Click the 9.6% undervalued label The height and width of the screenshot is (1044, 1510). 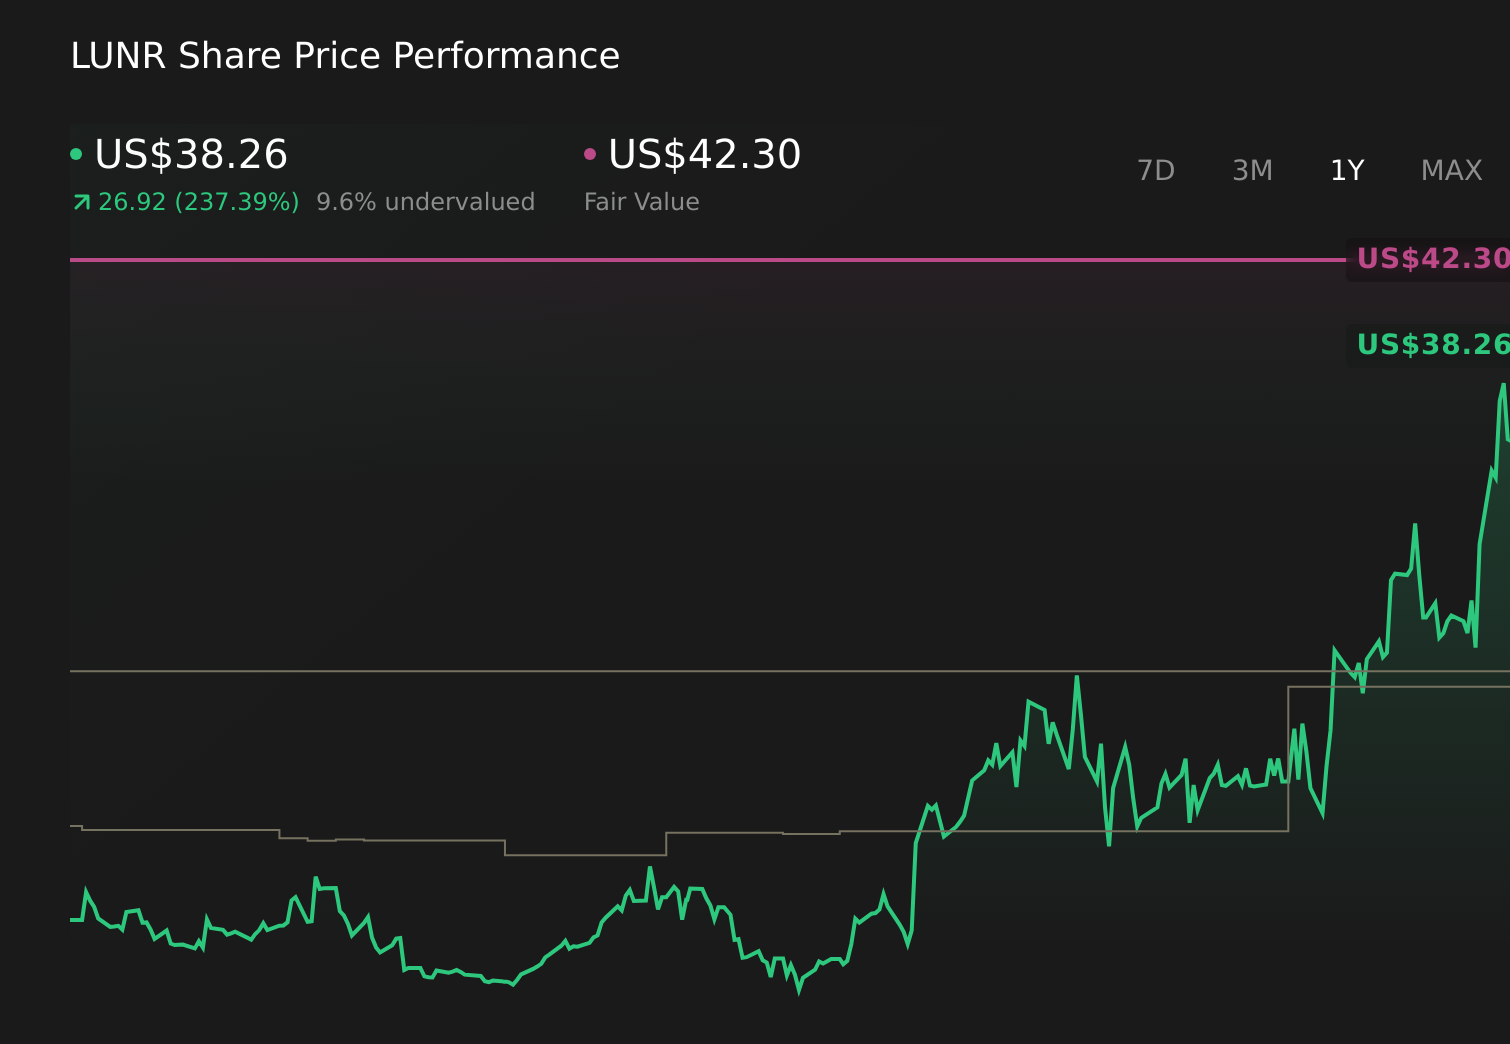426,202
